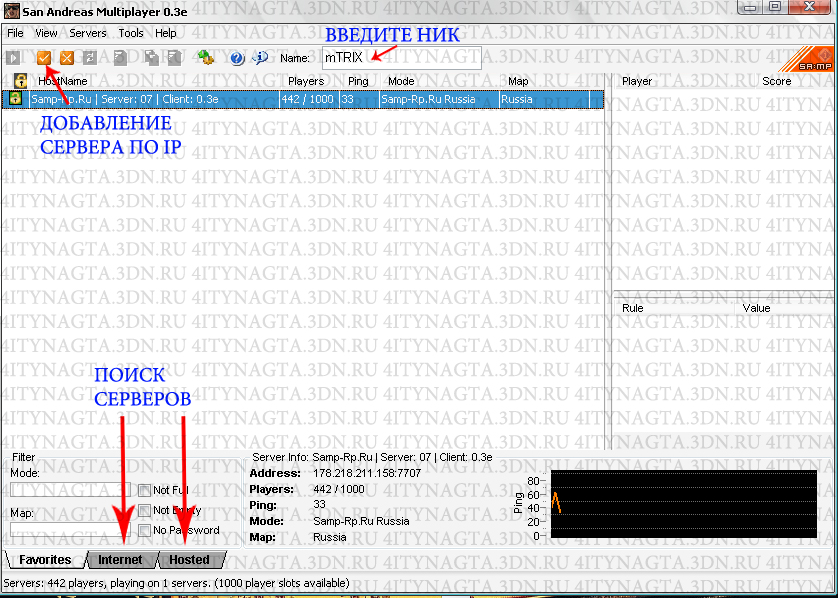Sort server list by Ping column
The height and width of the screenshot is (598, 838).
pyautogui.click(x=358, y=81)
